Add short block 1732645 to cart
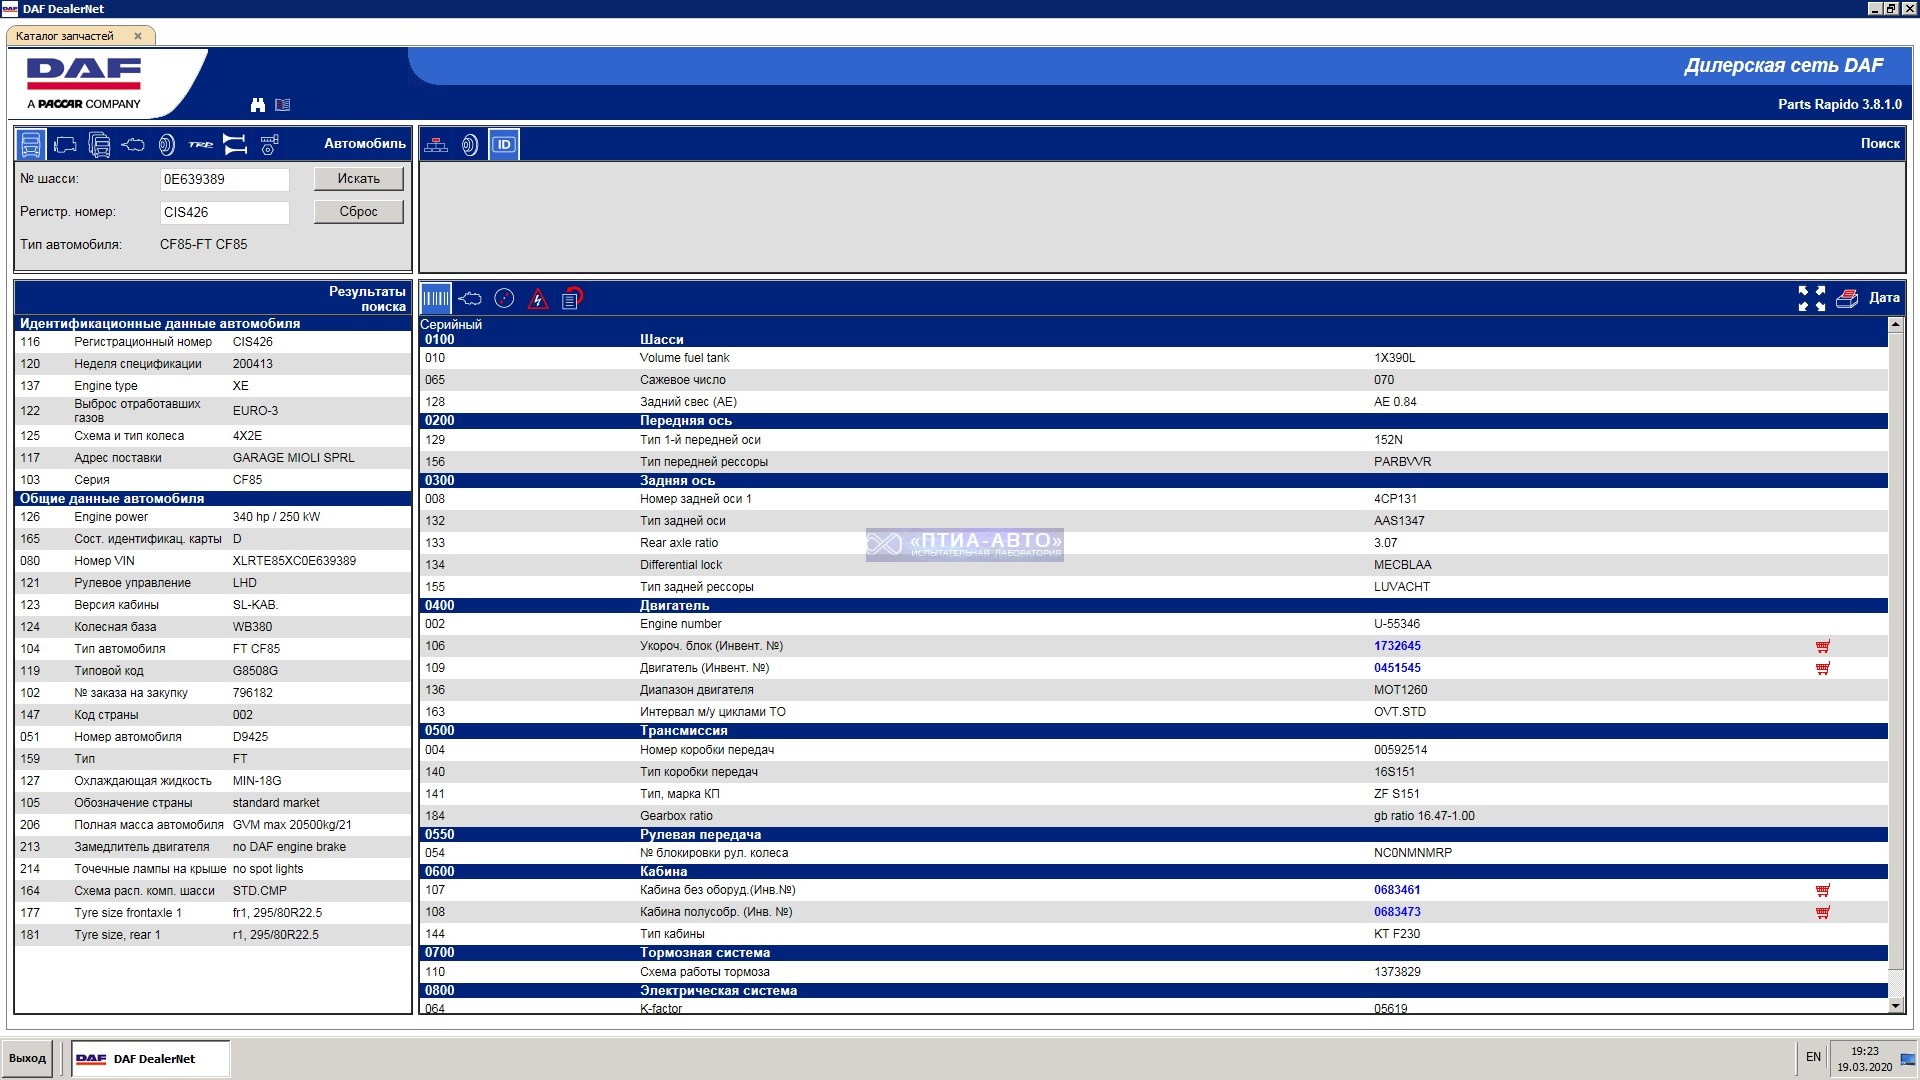 coord(1823,647)
